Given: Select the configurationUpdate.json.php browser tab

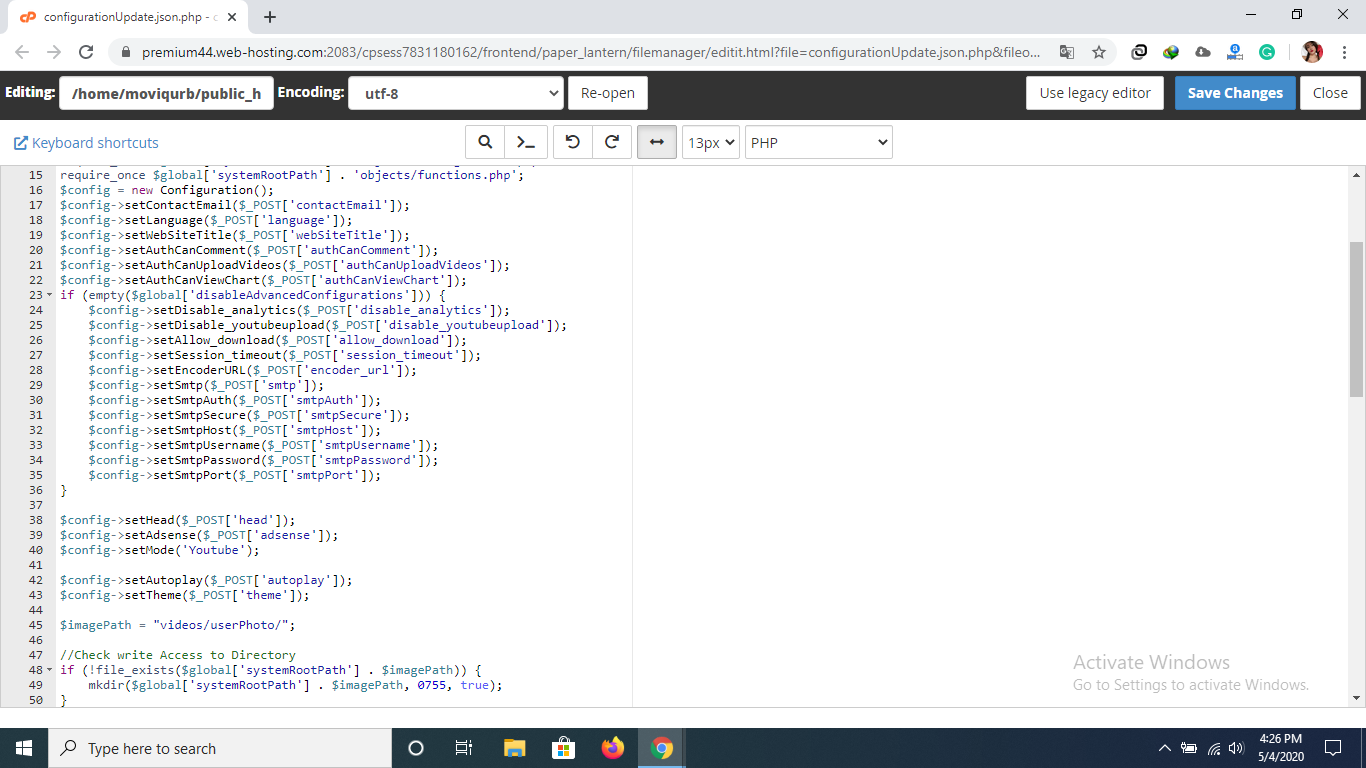Looking at the screenshot, I should pyautogui.click(x=128, y=17).
